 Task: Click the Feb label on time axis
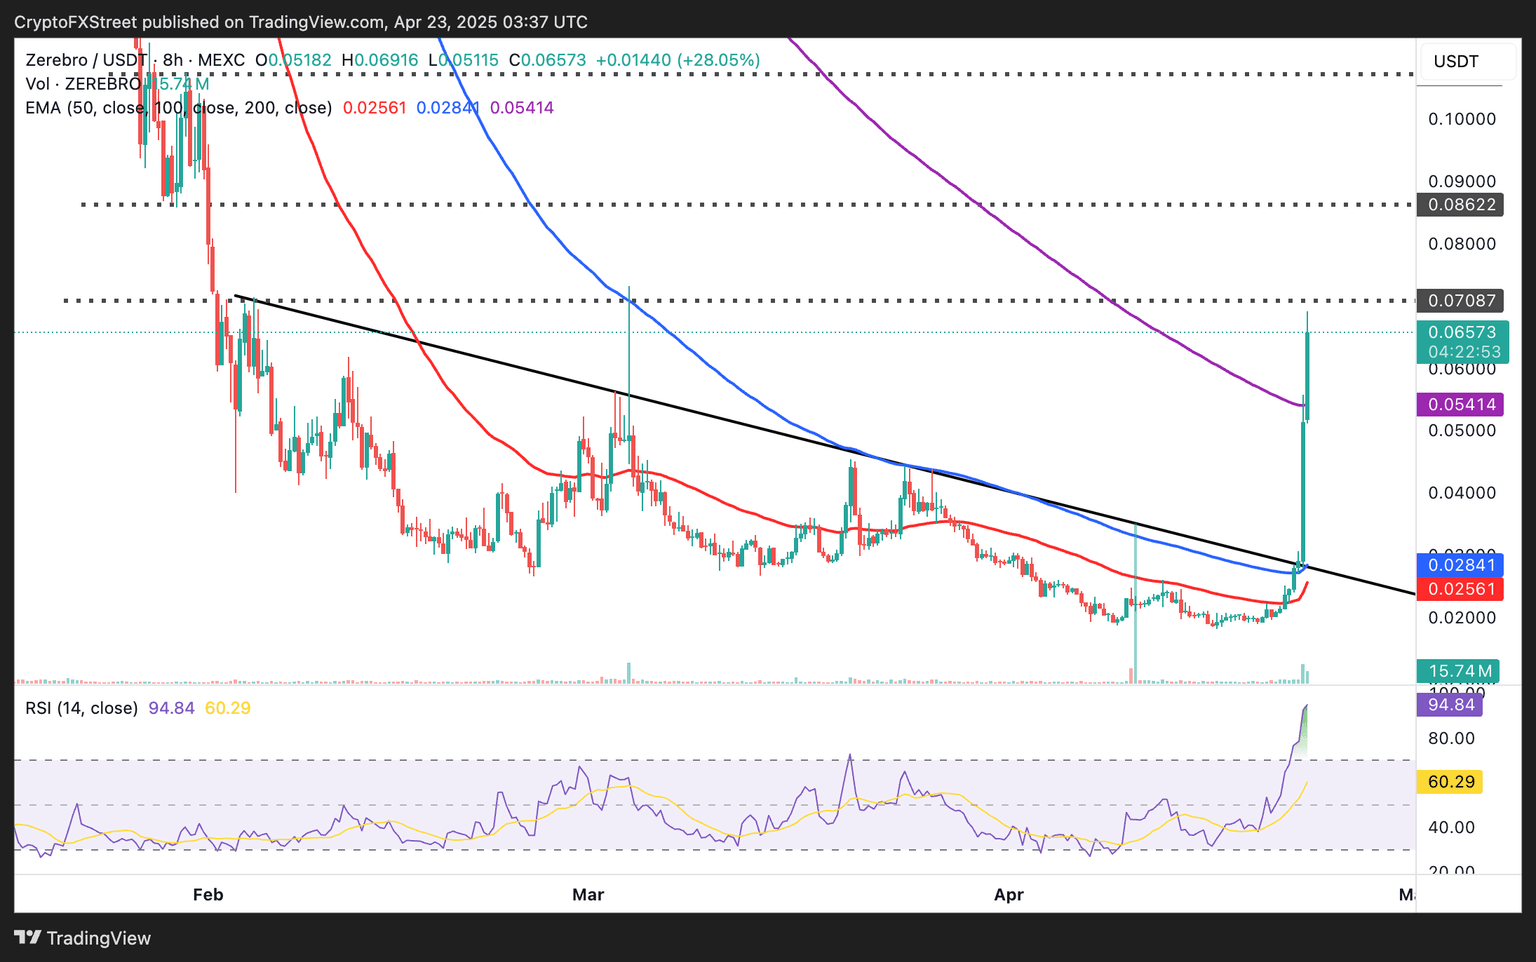[x=208, y=894]
